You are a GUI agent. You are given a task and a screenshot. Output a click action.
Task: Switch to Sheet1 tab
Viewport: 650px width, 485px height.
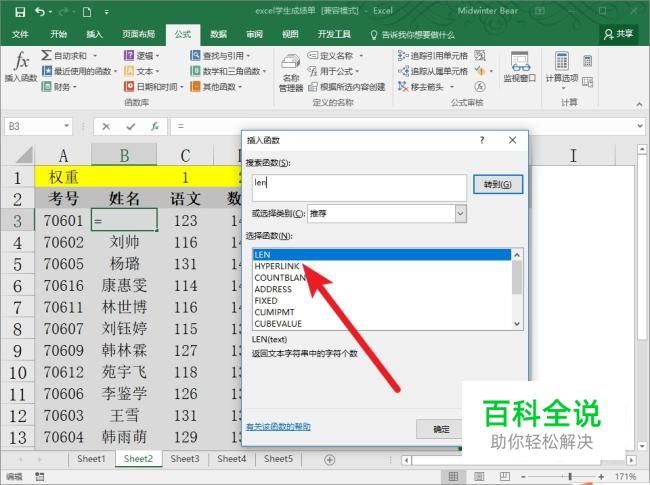pyautogui.click(x=91, y=459)
